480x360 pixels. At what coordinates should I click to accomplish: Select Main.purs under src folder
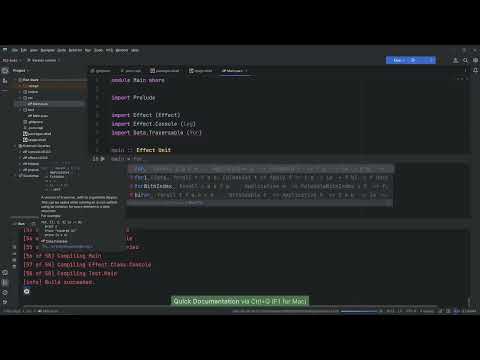click(x=38, y=104)
